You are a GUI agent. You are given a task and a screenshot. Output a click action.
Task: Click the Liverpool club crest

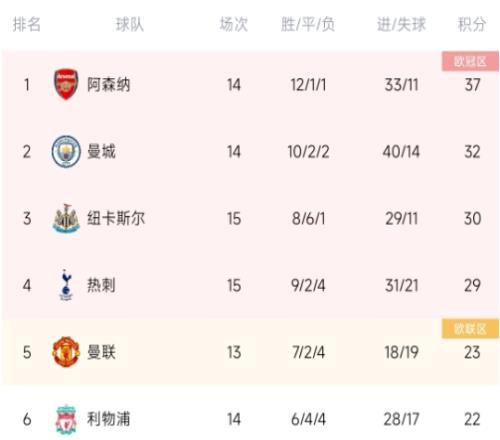66,419
